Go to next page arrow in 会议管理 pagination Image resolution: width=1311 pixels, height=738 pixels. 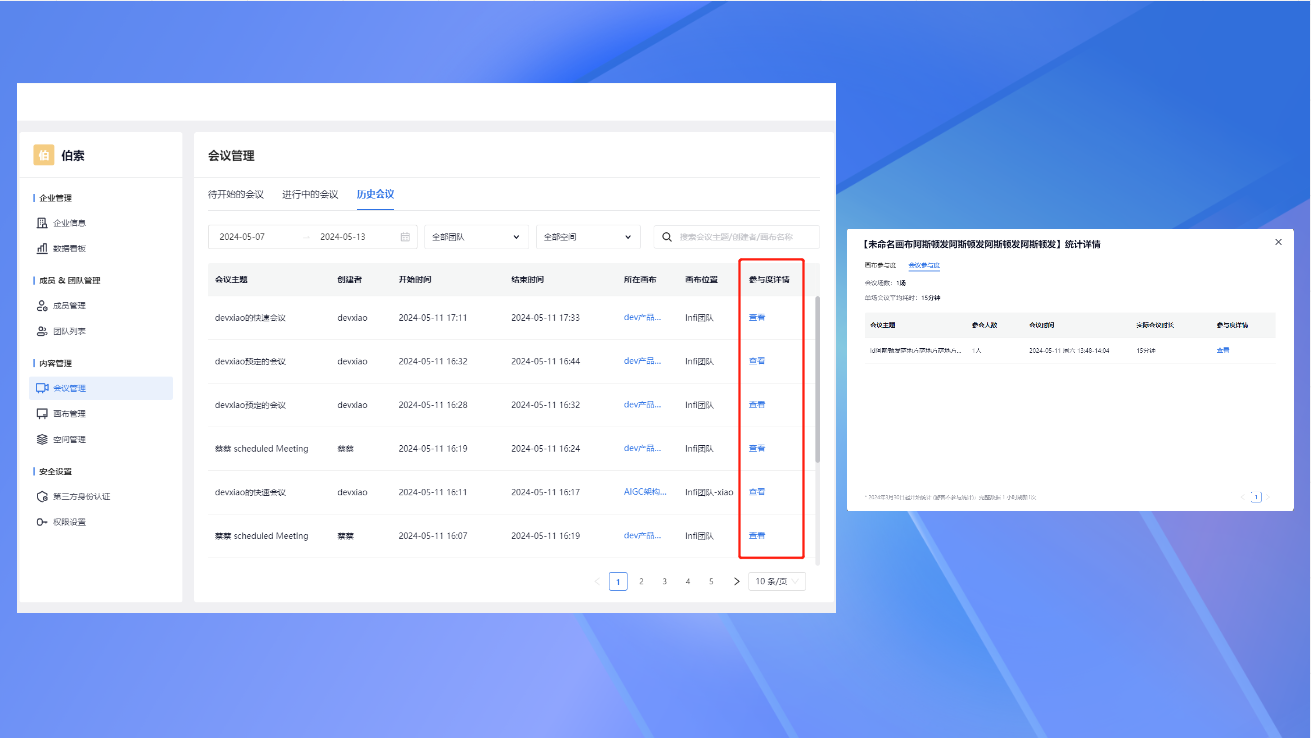tap(737, 581)
